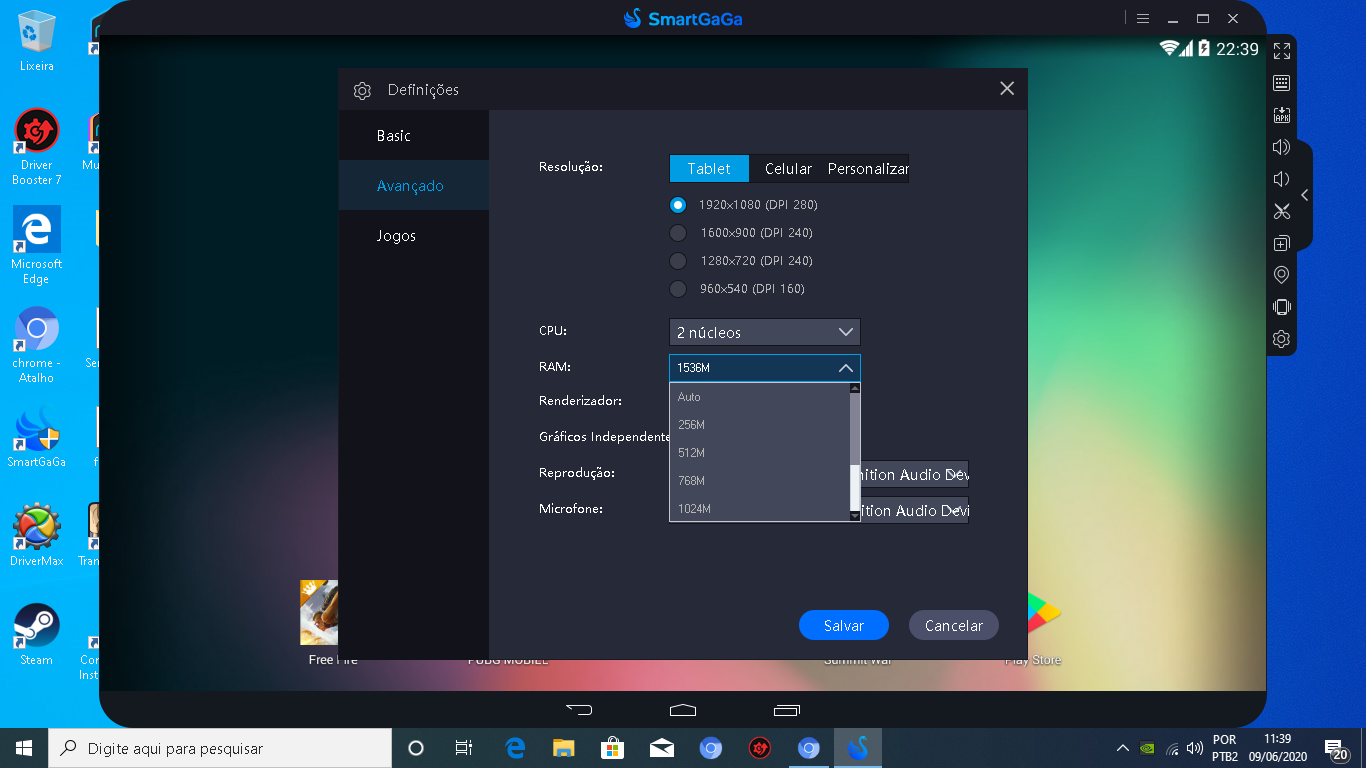Choose 1024M in the RAM list
1366x768 pixels.
pos(759,509)
